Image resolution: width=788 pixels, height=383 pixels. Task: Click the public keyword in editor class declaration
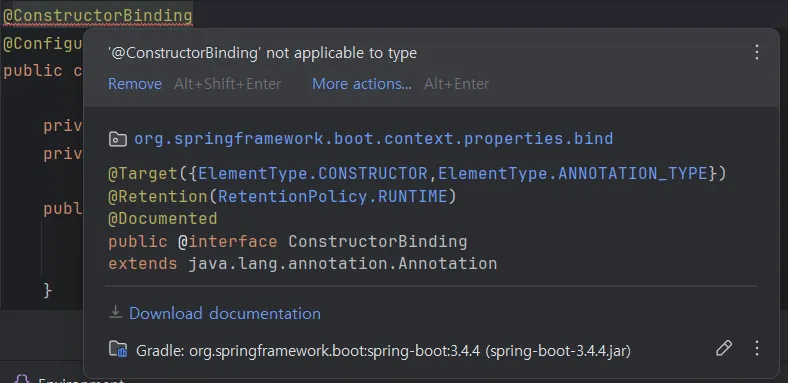click(x=33, y=71)
